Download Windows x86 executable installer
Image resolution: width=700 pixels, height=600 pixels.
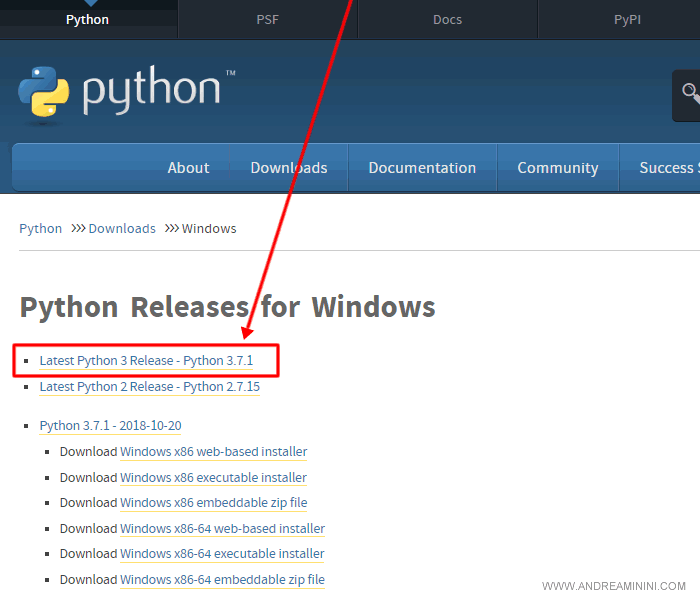click(x=213, y=478)
